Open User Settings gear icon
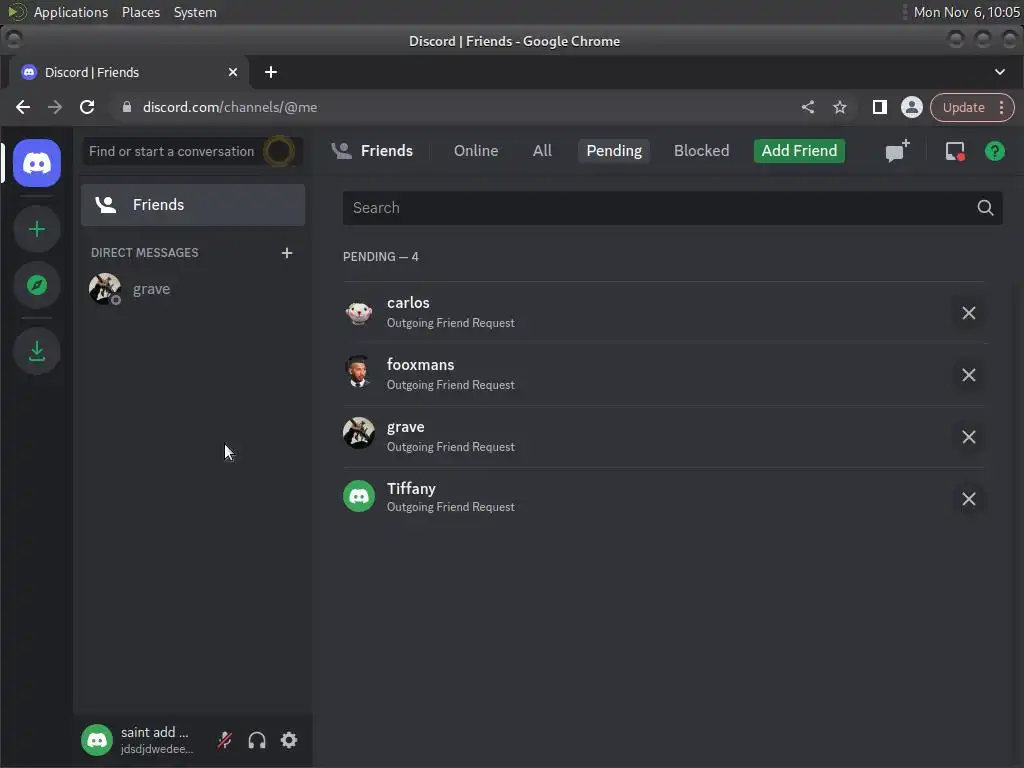The width and height of the screenshot is (1024, 768). [289, 740]
